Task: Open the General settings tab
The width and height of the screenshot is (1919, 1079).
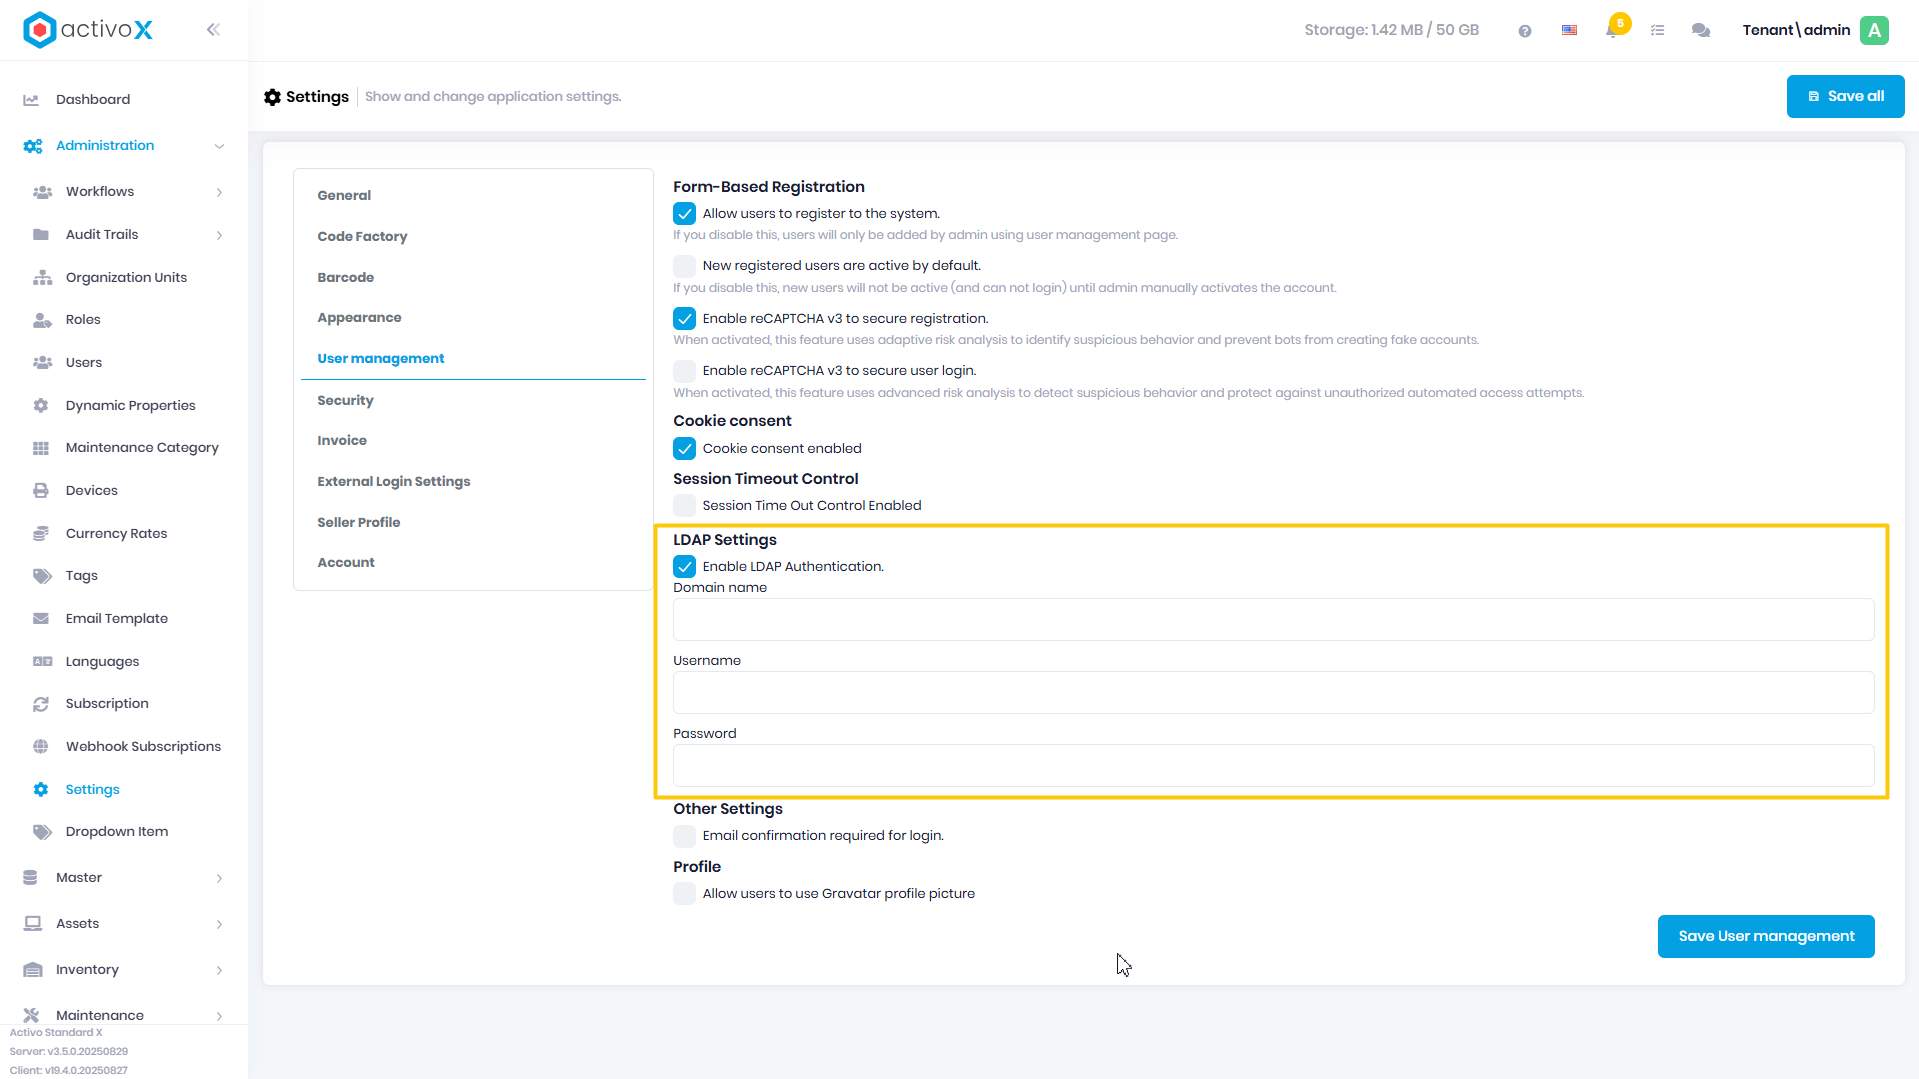Action: [x=344, y=196]
